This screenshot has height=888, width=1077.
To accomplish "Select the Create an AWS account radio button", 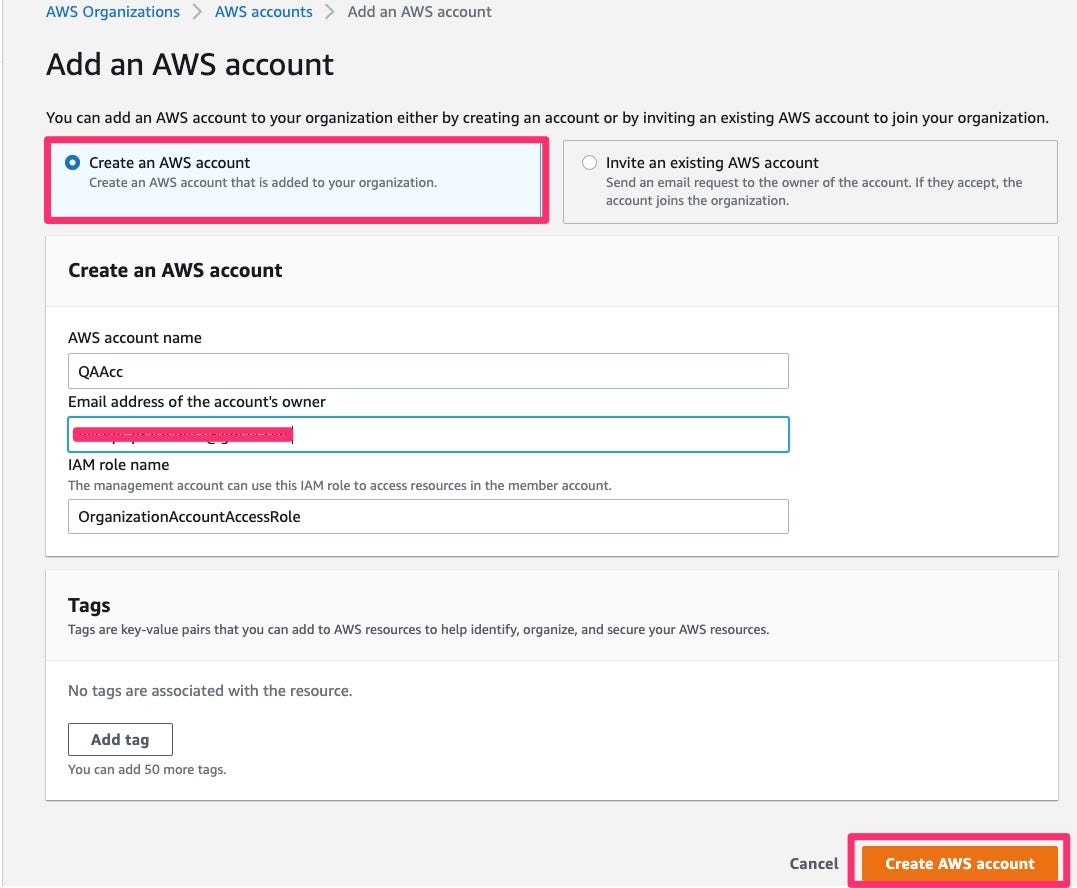I will (73, 163).
